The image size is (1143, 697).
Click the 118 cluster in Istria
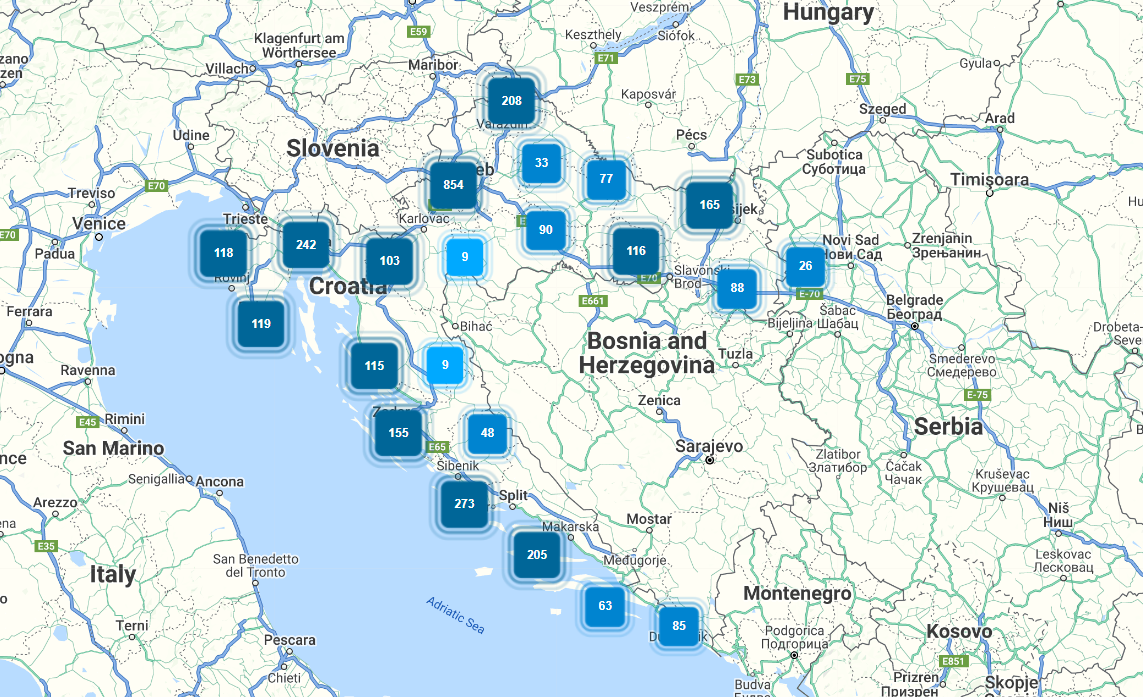223,253
